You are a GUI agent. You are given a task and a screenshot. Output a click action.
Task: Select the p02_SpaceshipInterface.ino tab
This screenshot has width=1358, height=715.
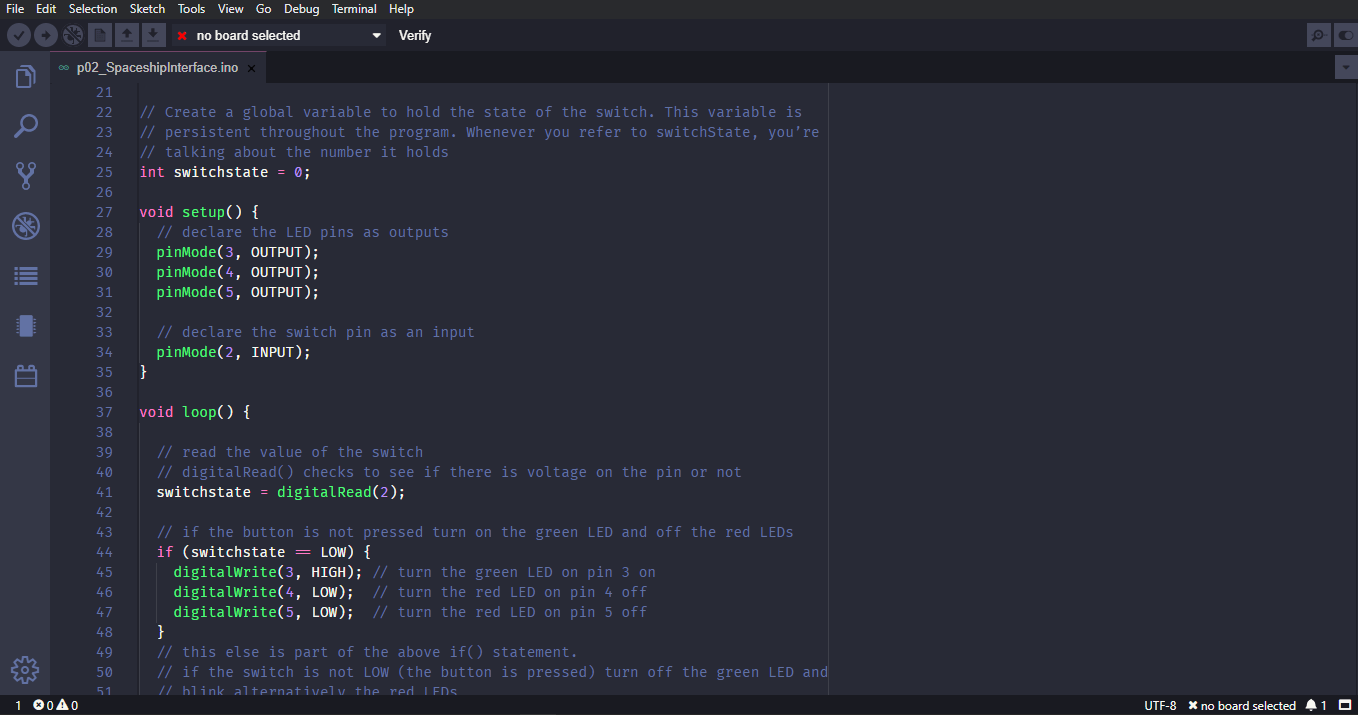155,68
